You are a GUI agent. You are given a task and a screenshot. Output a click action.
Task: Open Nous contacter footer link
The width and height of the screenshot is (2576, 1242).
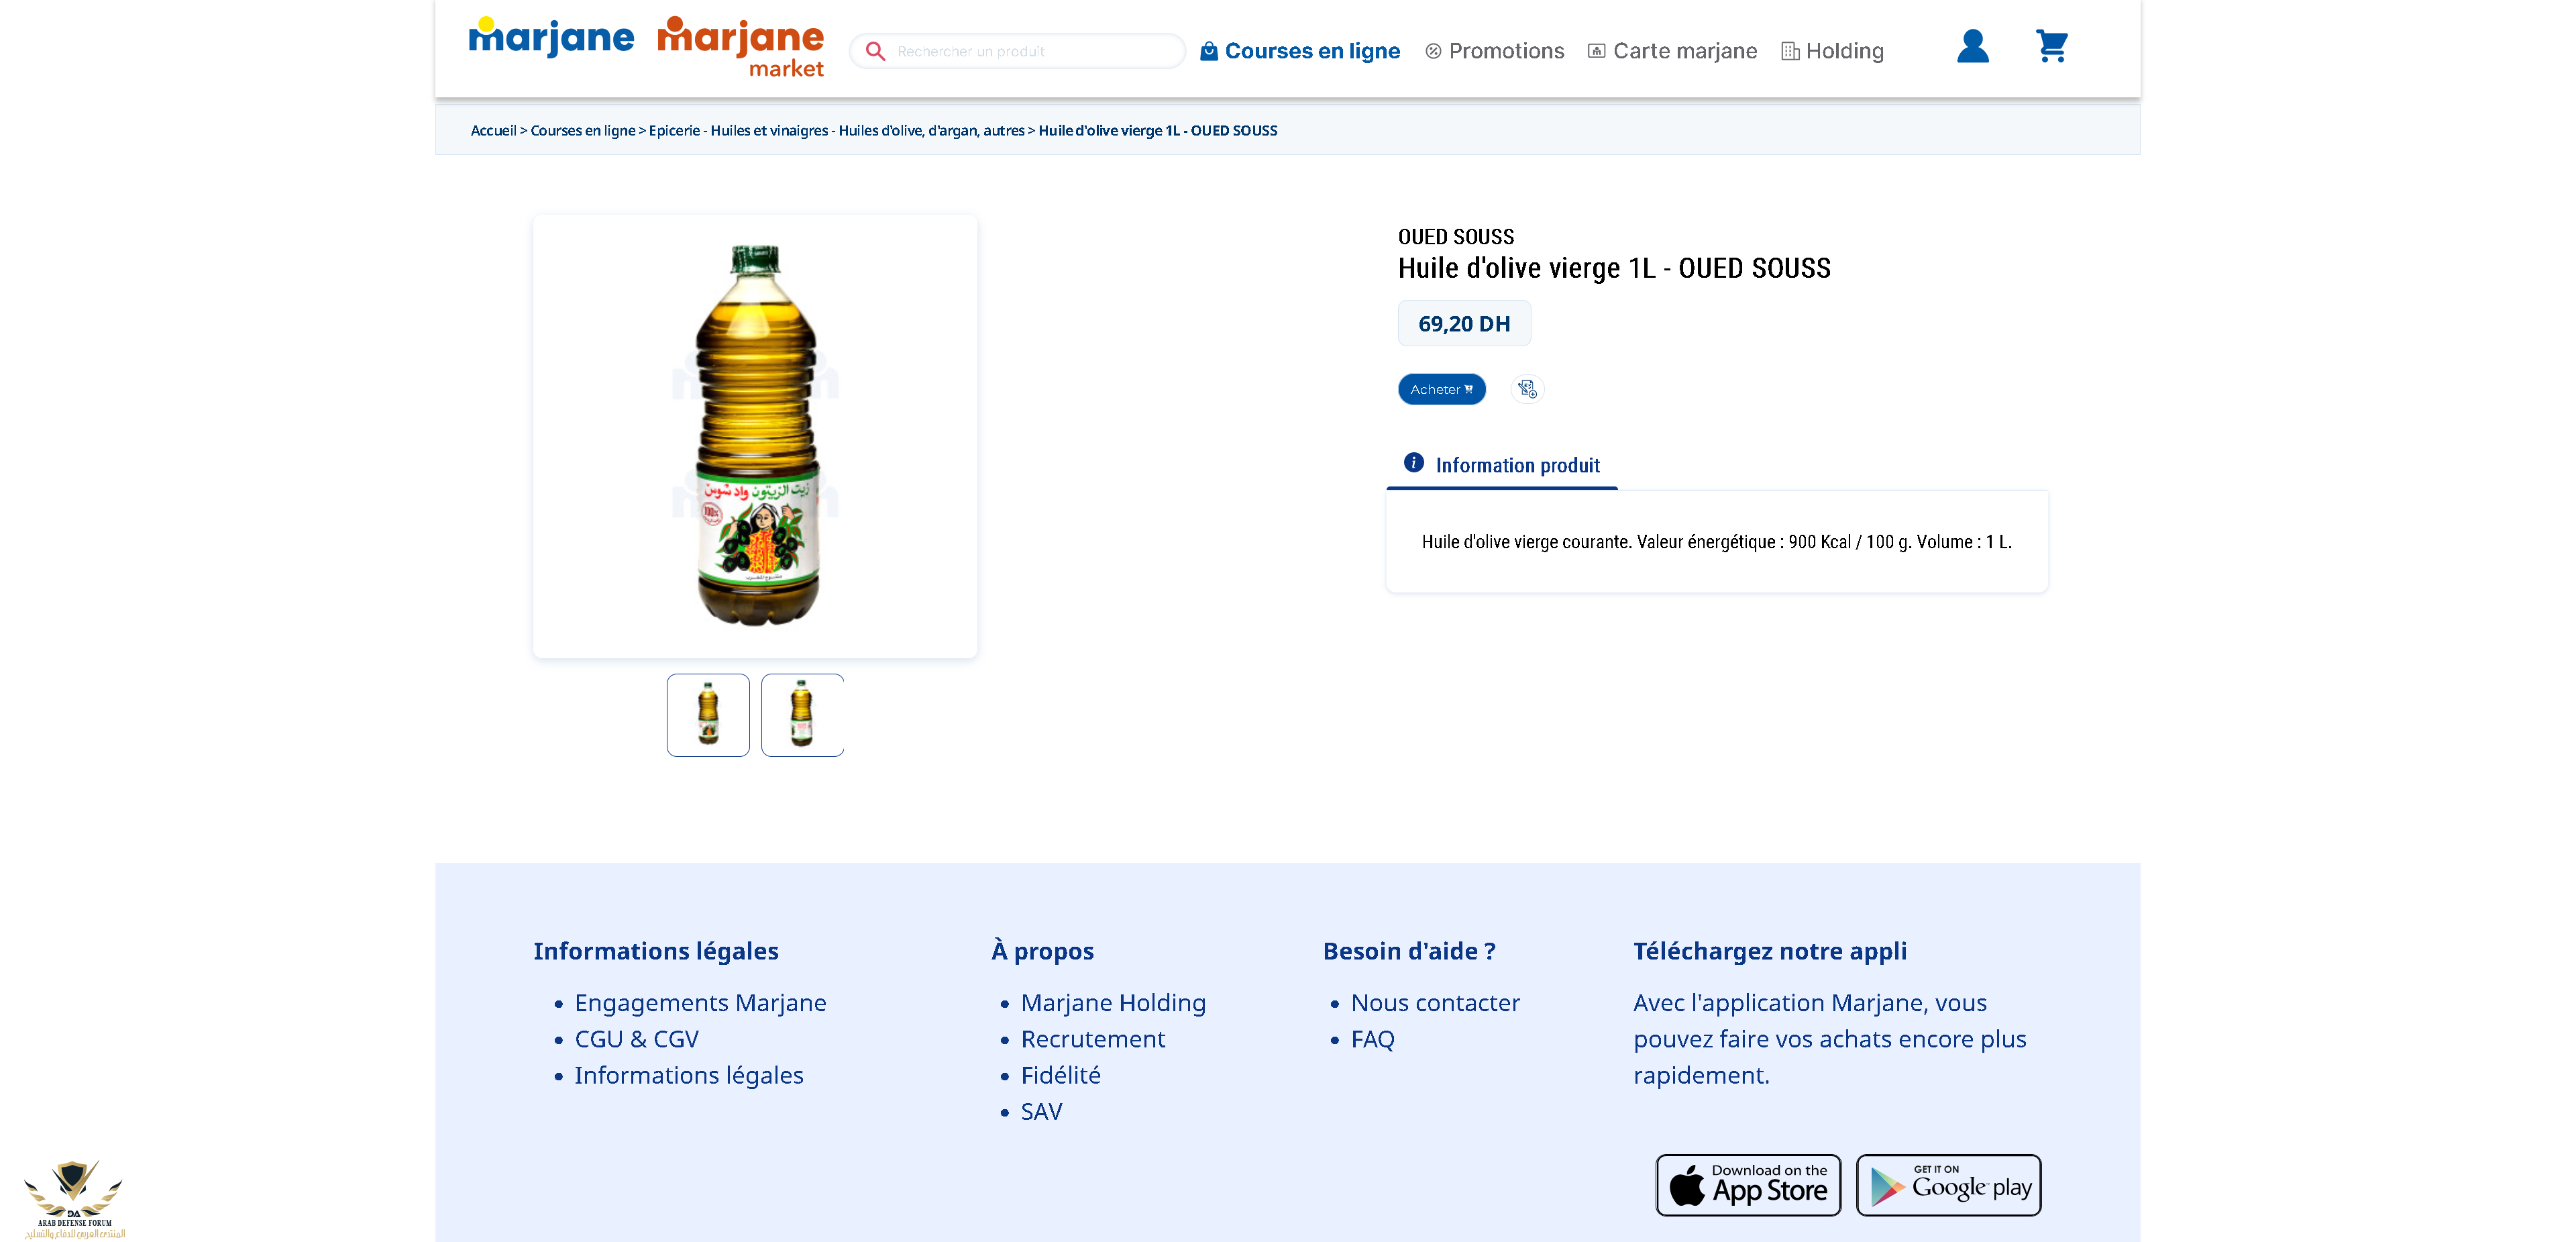tap(1435, 1003)
